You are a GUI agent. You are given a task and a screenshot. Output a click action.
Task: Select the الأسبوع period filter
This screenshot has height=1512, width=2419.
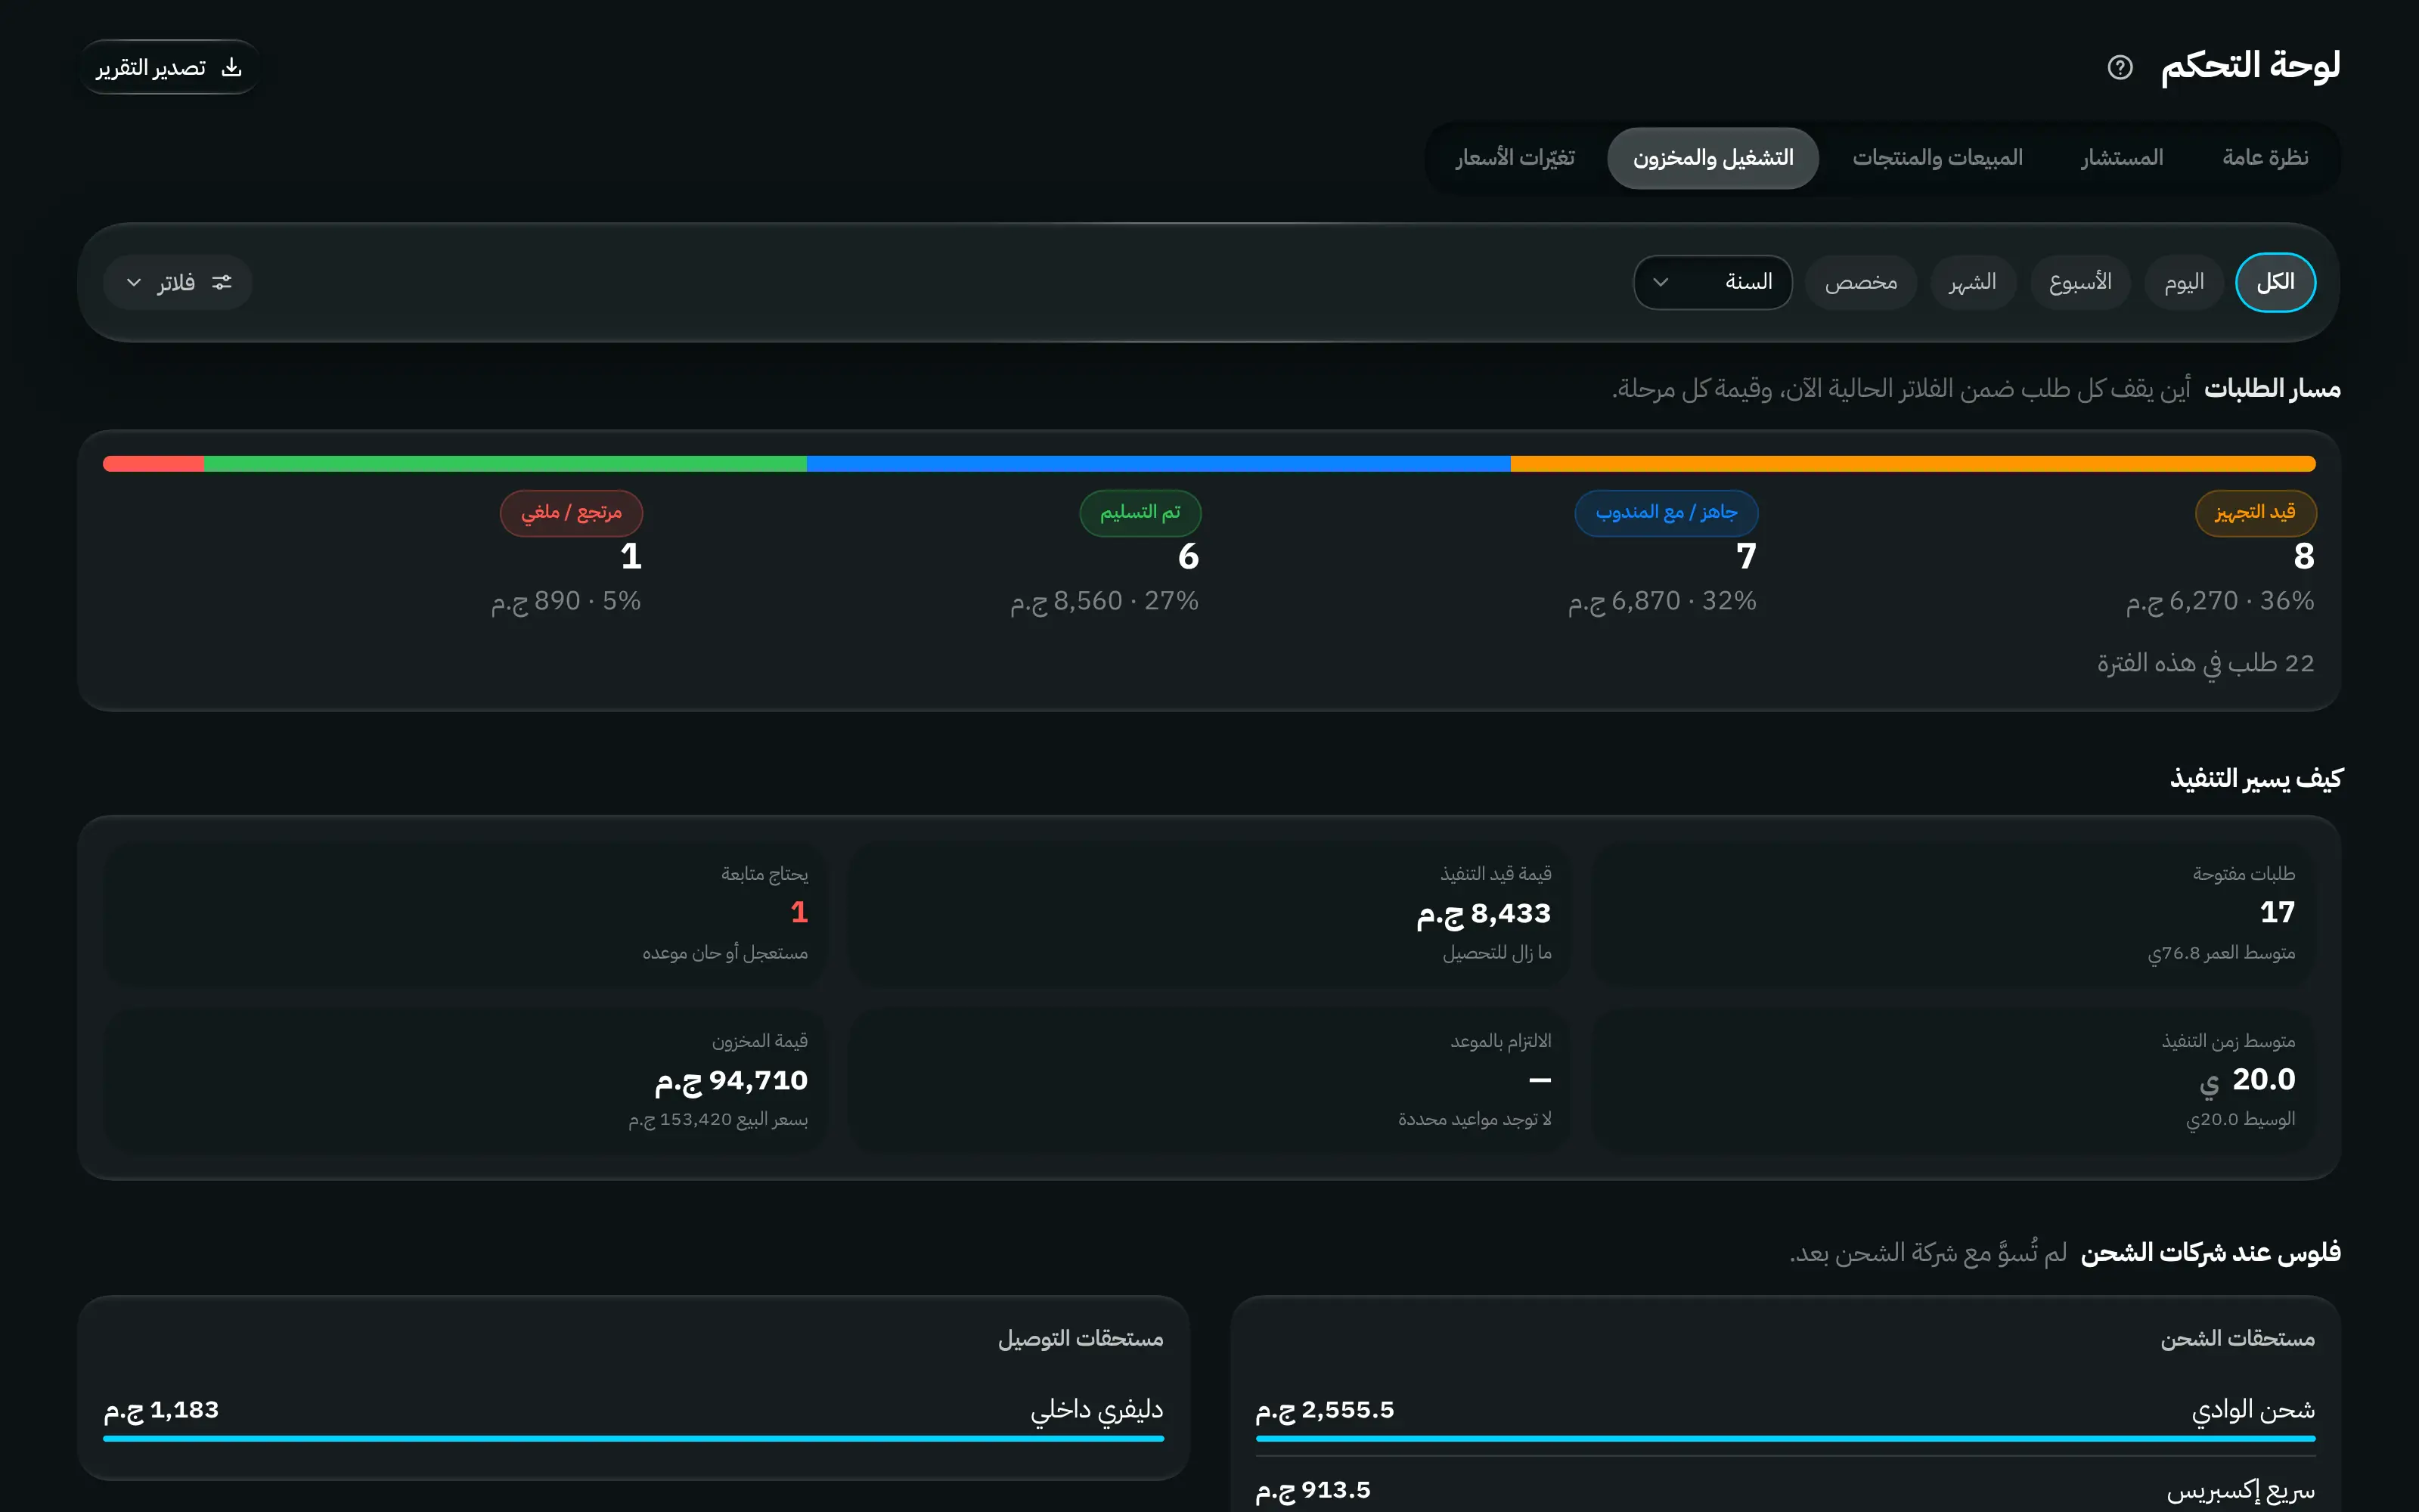point(2080,282)
